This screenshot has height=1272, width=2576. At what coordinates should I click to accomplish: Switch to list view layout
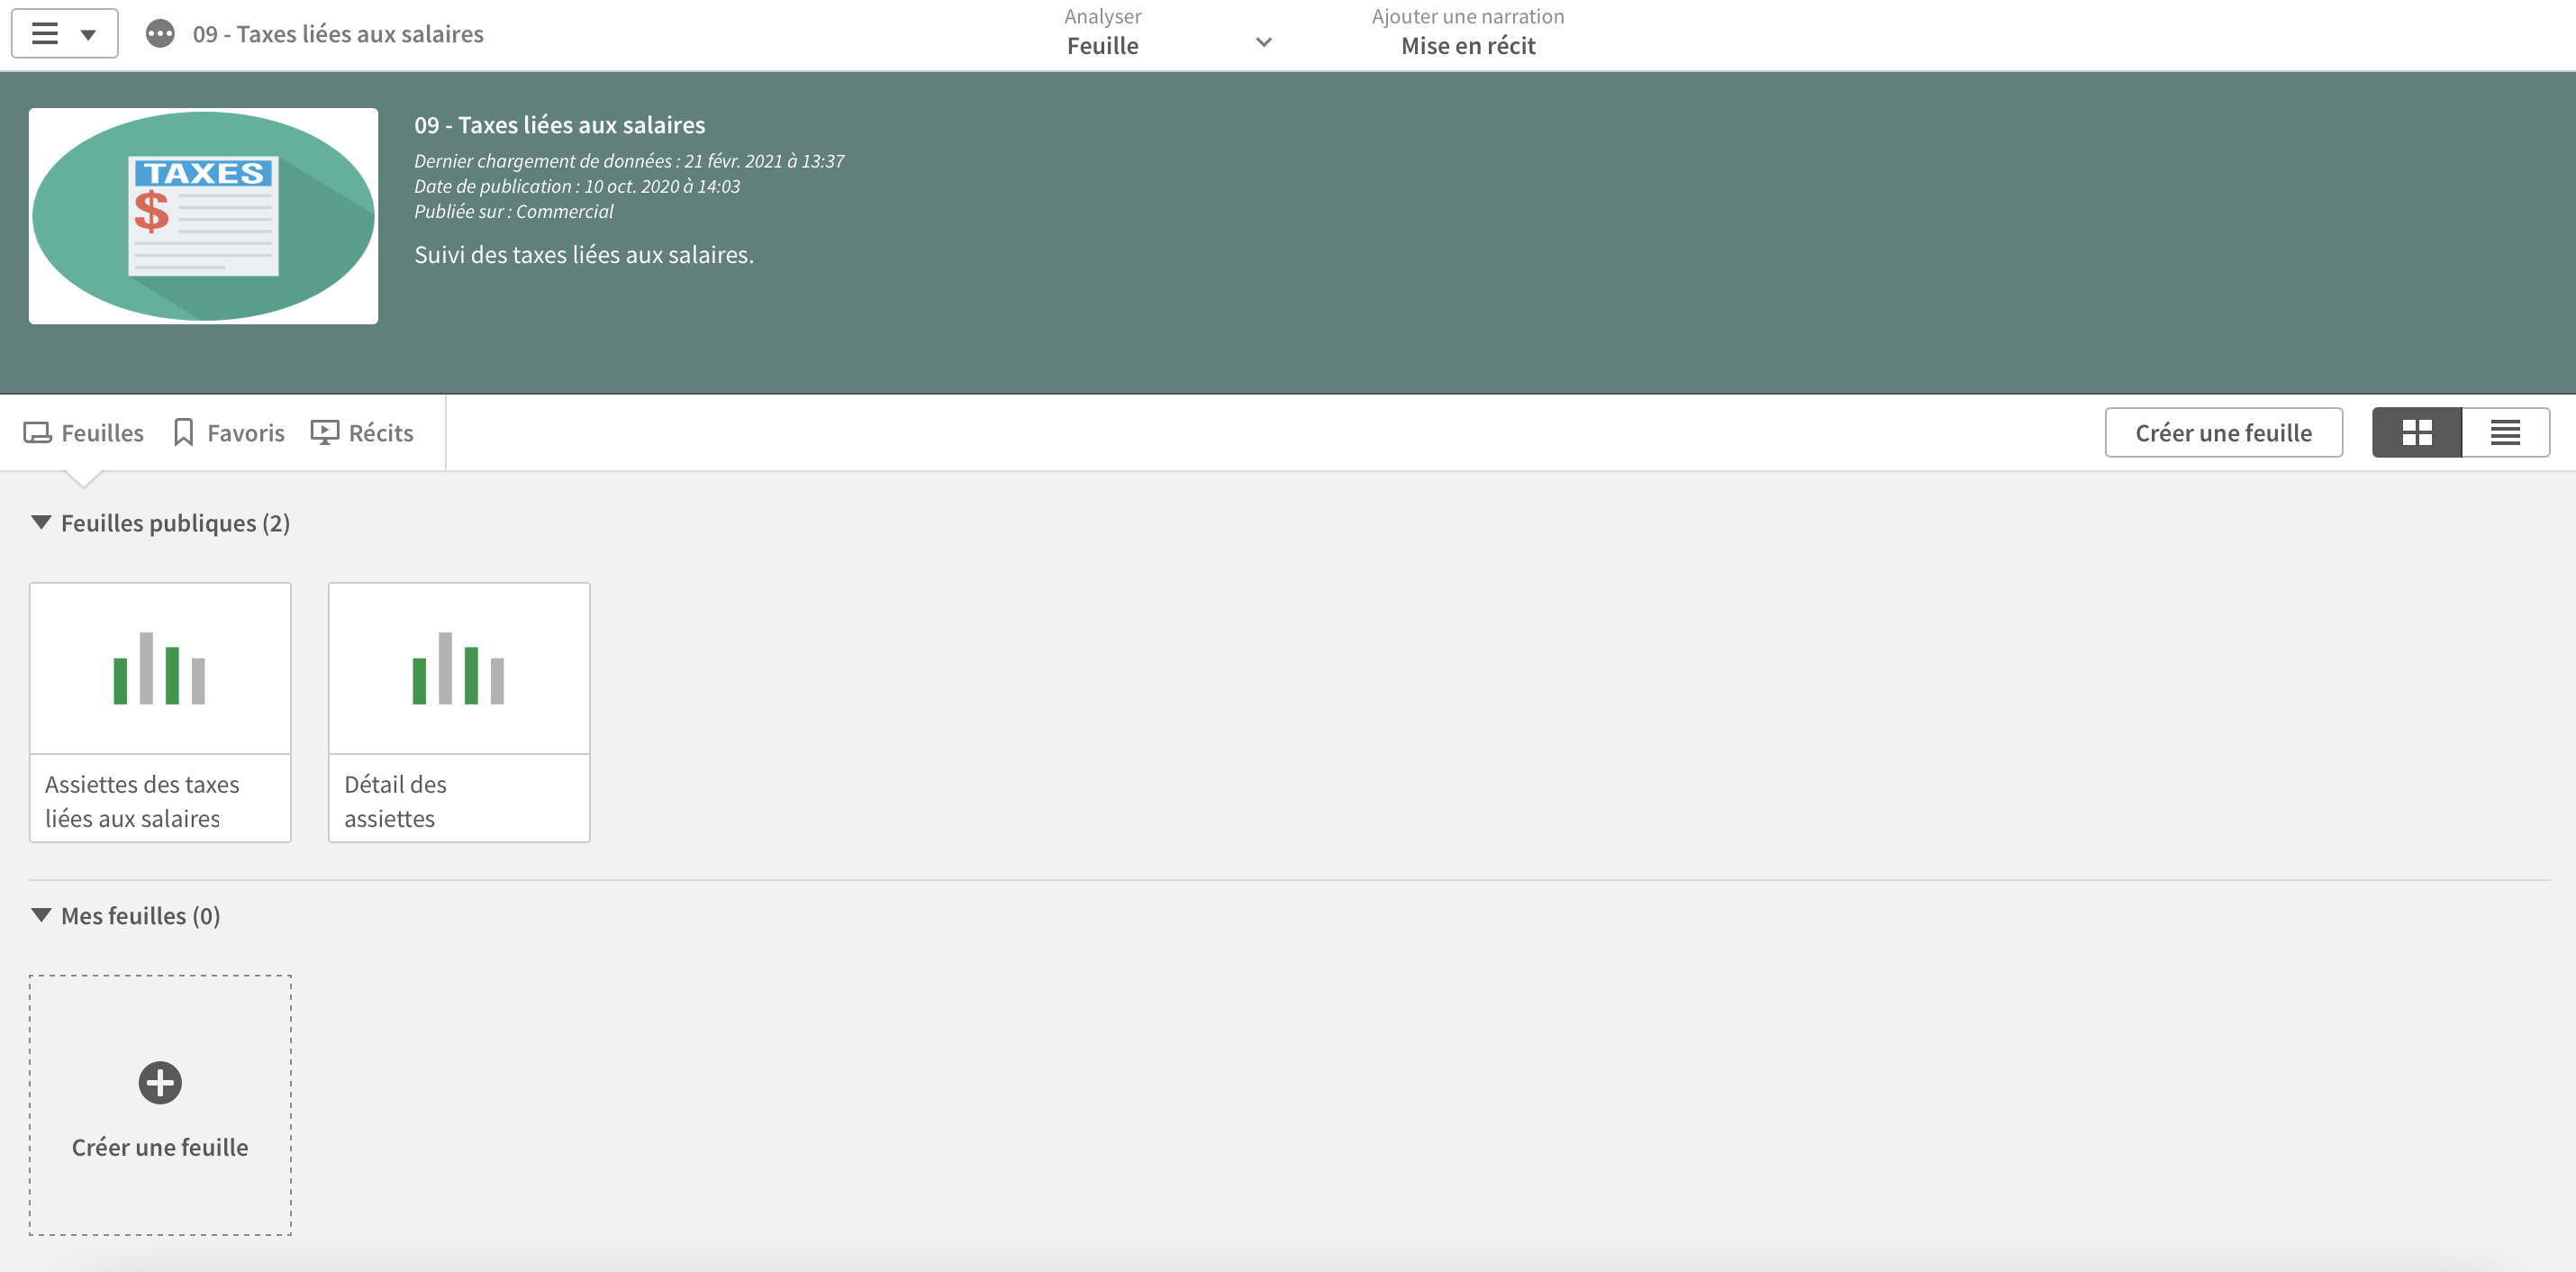[x=2505, y=432]
